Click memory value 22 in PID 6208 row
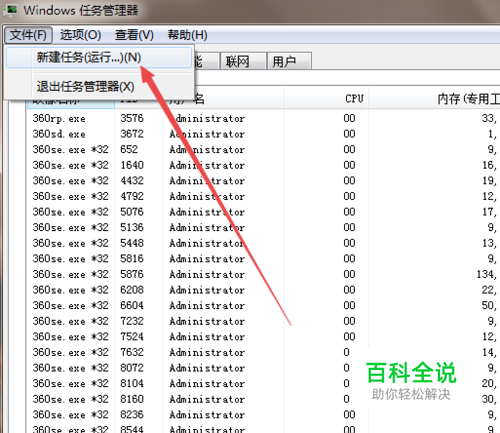The image size is (500, 433). point(489,290)
